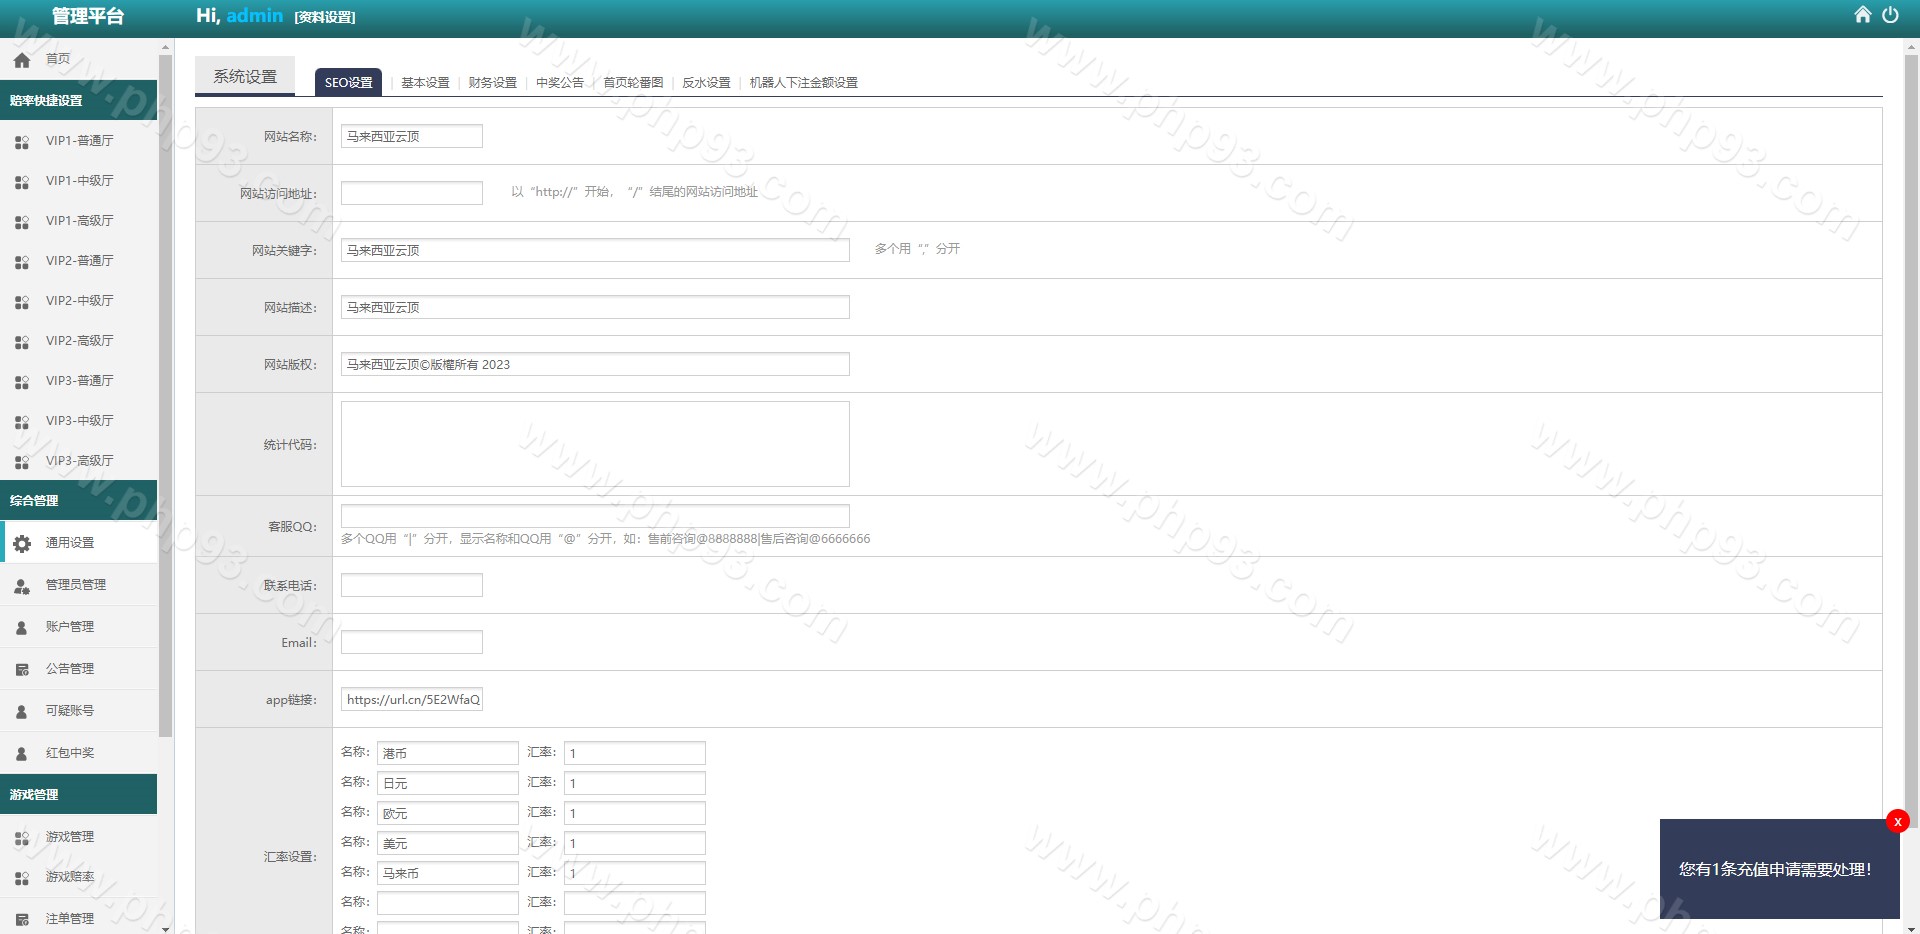The image size is (1920, 934).
Task: Click the 公告管理 icon in sidebar
Action: (x=22, y=669)
